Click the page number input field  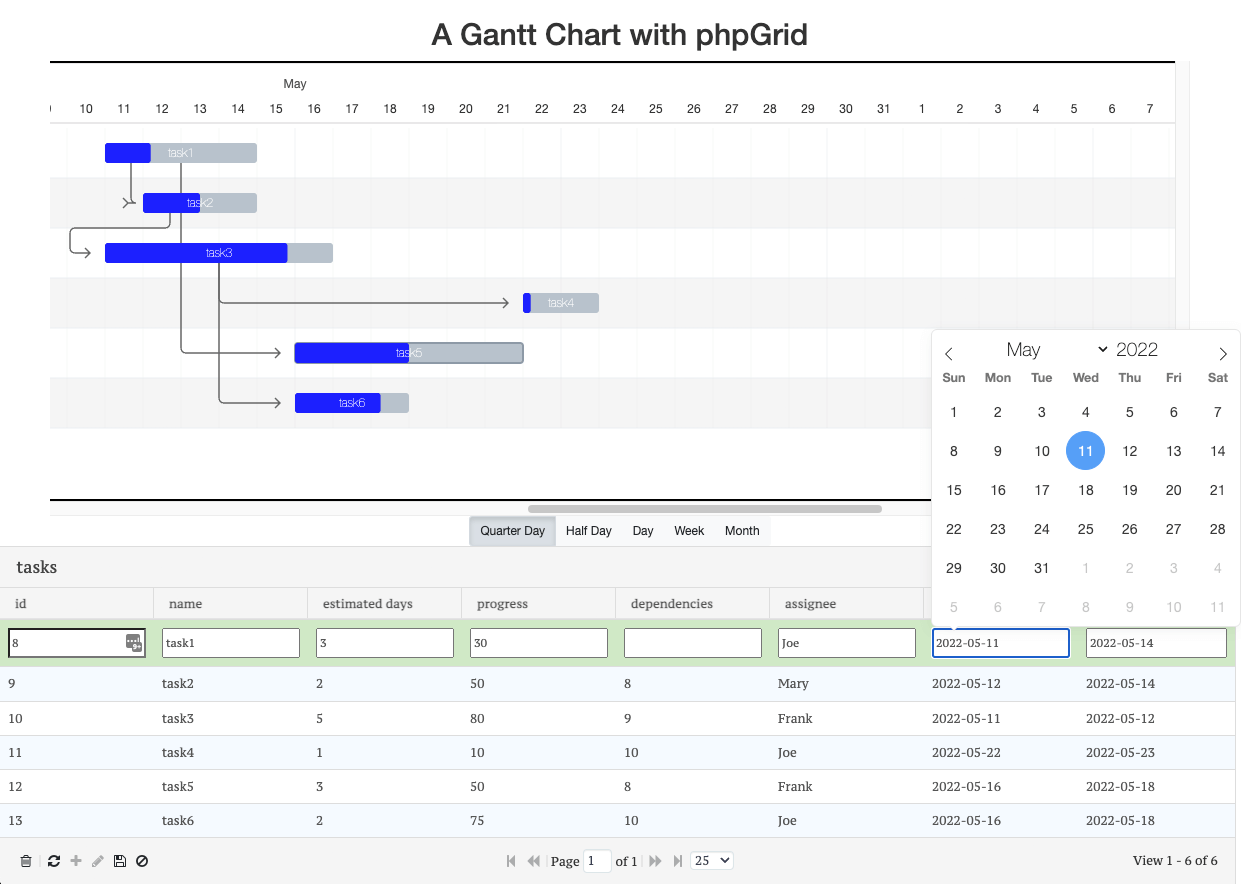(x=597, y=861)
